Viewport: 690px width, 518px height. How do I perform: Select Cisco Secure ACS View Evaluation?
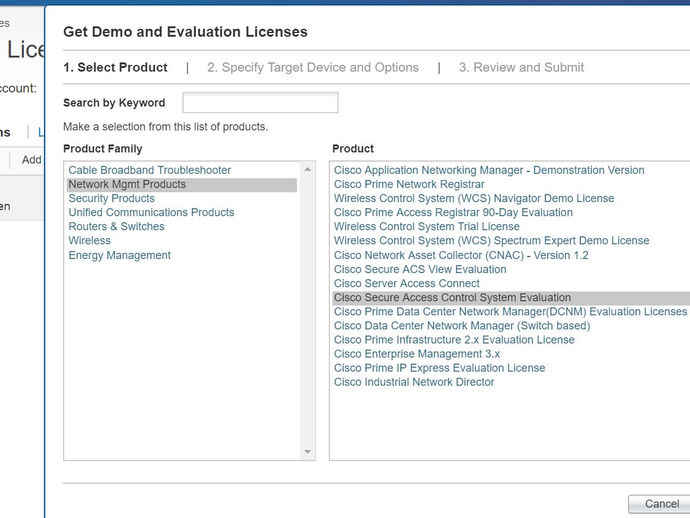pyautogui.click(x=420, y=269)
